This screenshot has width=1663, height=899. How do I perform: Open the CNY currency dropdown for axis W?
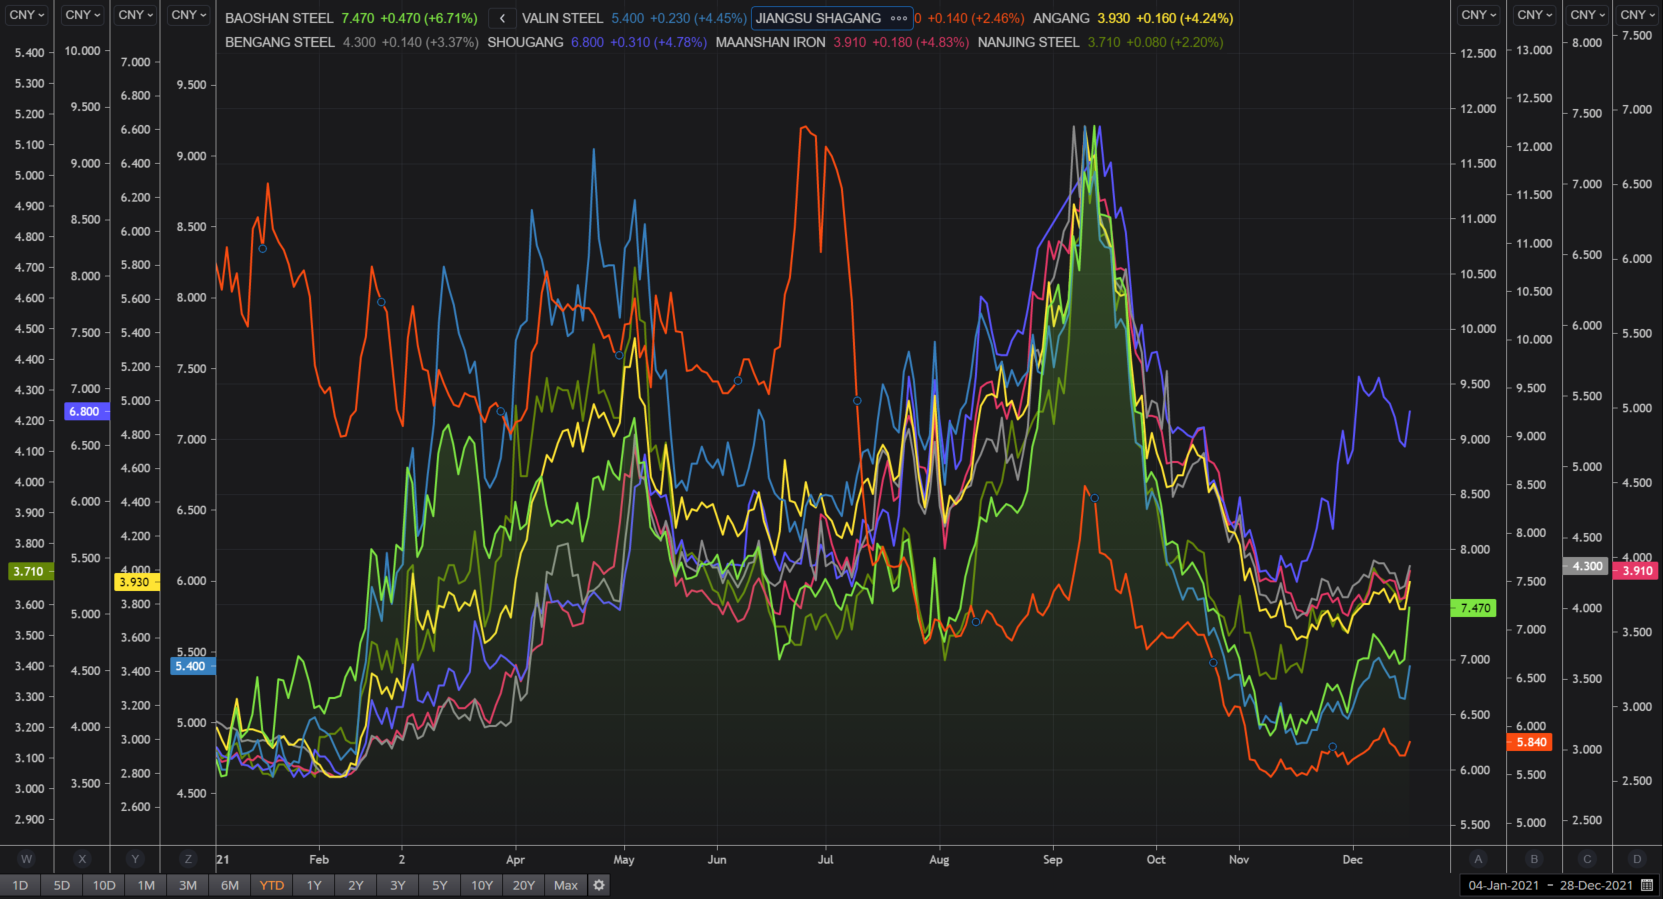[27, 15]
